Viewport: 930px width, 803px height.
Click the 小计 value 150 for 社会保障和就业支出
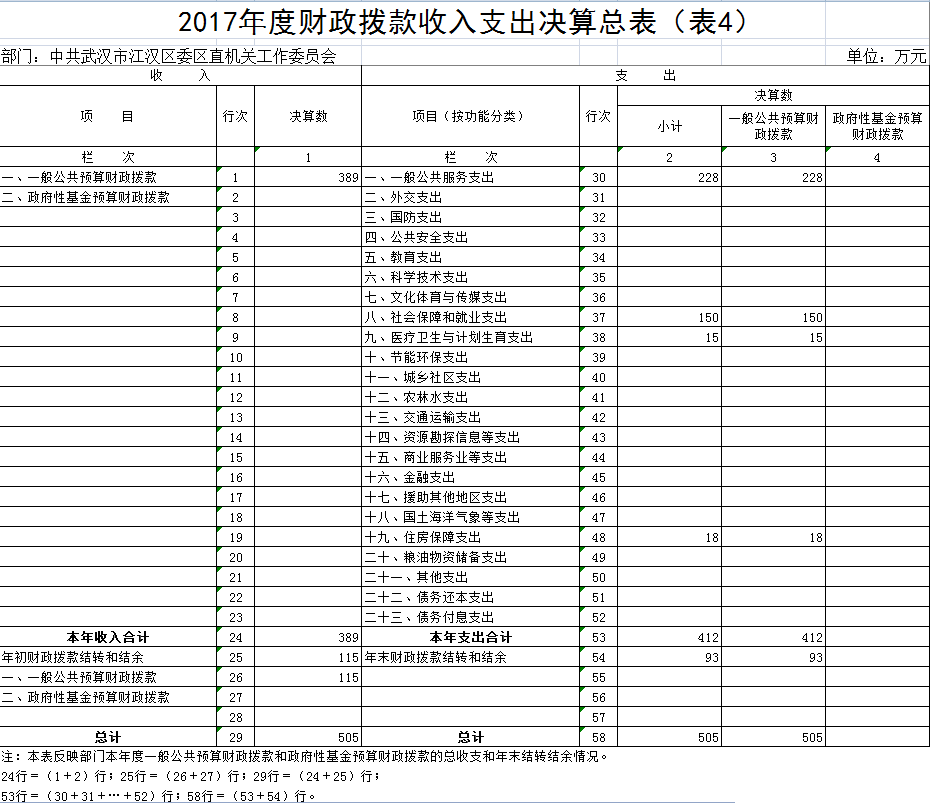669,317
